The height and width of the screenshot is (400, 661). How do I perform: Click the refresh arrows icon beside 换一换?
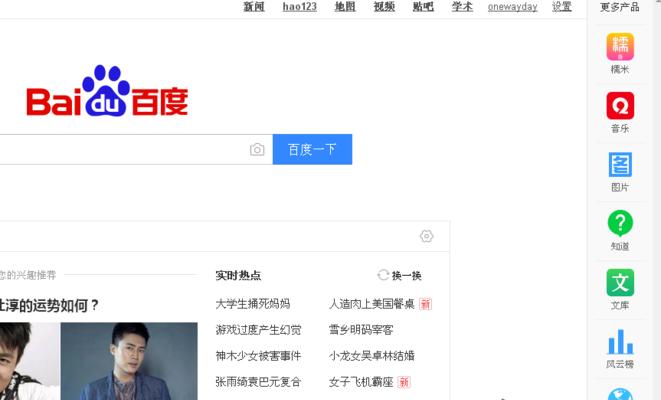pos(383,275)
